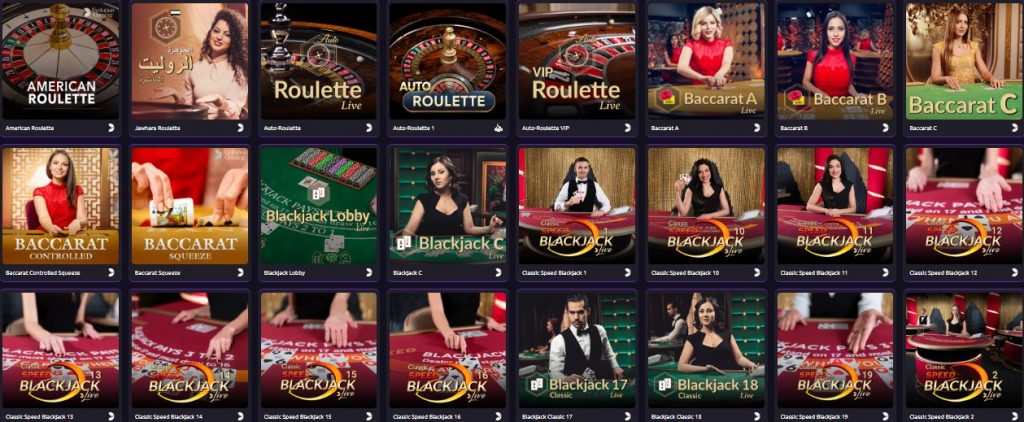The width and height of the screenshot is (1024, 422).
Task: Open the Classic Speed Blackjack 2 thumbnail
Action: (965, 350)
